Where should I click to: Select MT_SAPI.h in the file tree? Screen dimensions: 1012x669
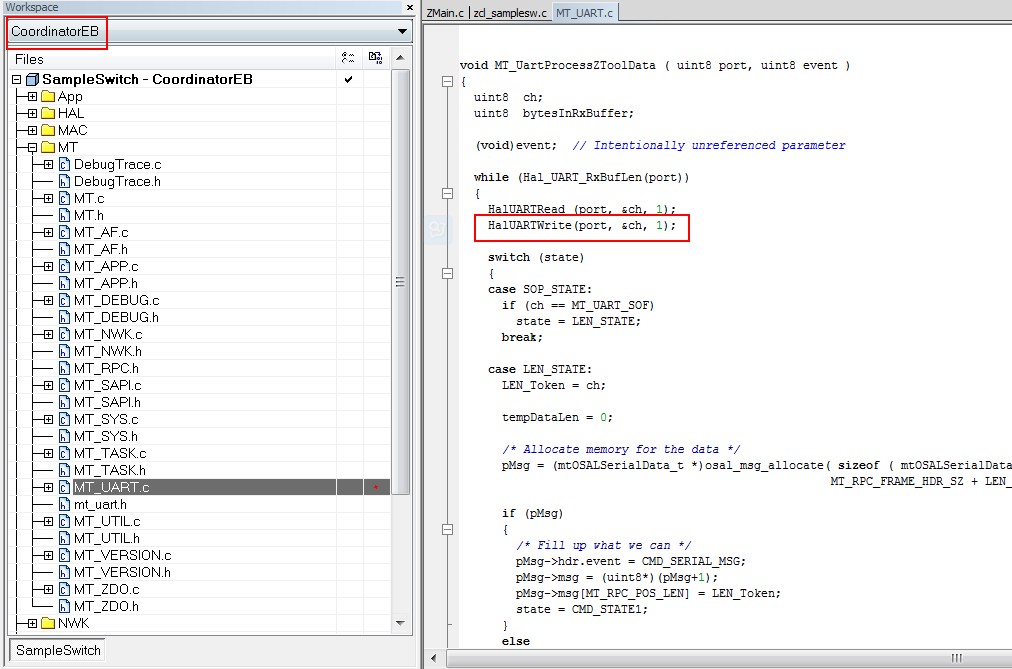coord(107,403)
